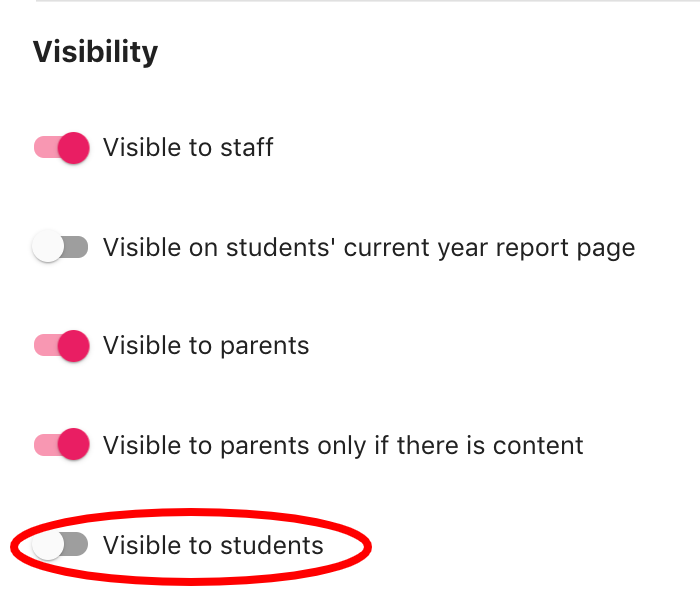Click the pink knob of the Visible to staff switch
The height and width of the screenshot is (596, 700).
pos(74,148)
